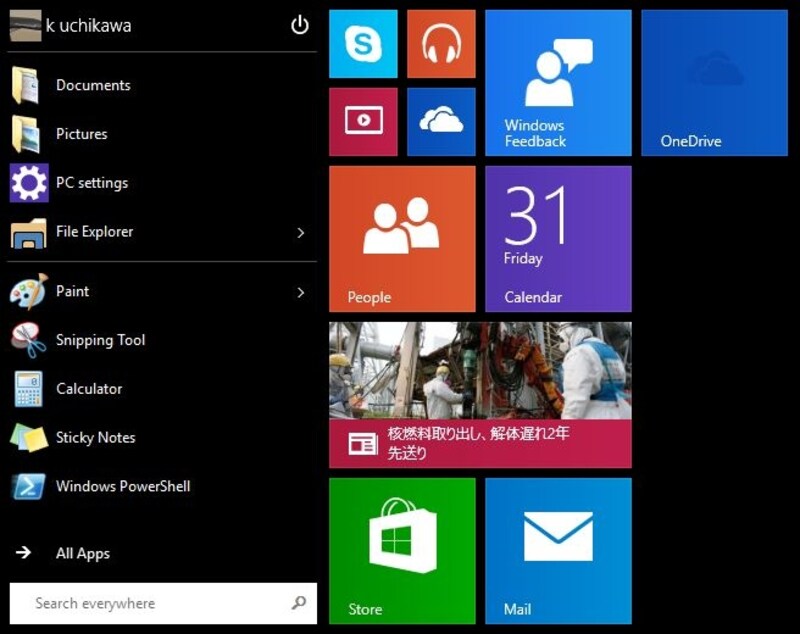Open the Mail tile
This screenshot has width=800, height=634.
(558, 550)
